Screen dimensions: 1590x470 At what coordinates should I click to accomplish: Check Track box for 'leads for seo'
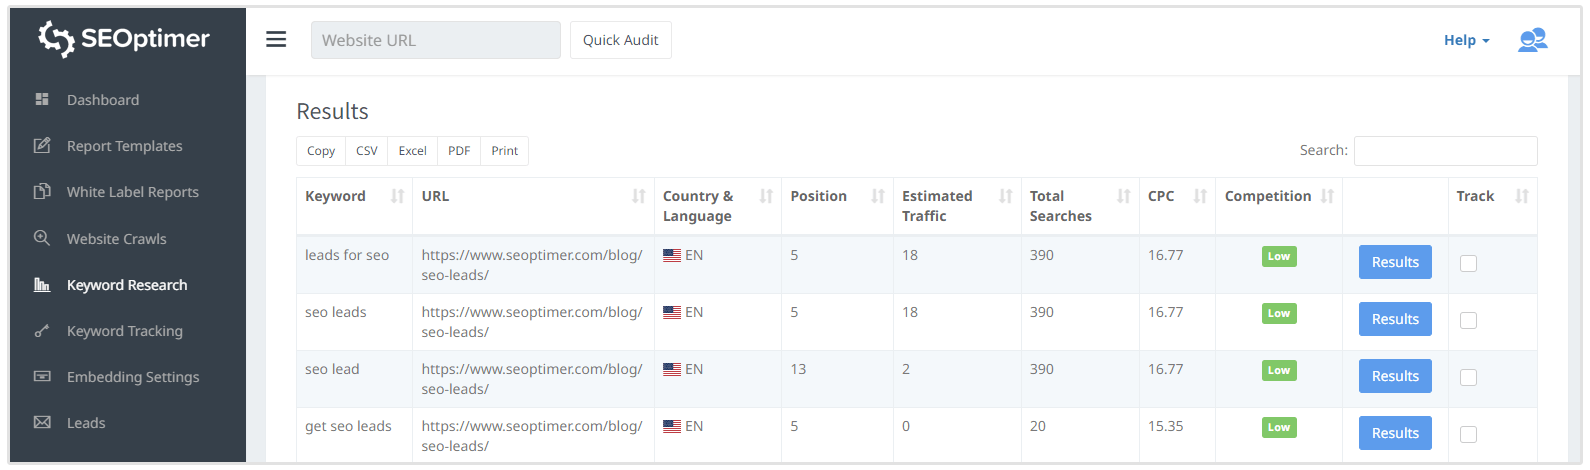tap(1468, 264)
